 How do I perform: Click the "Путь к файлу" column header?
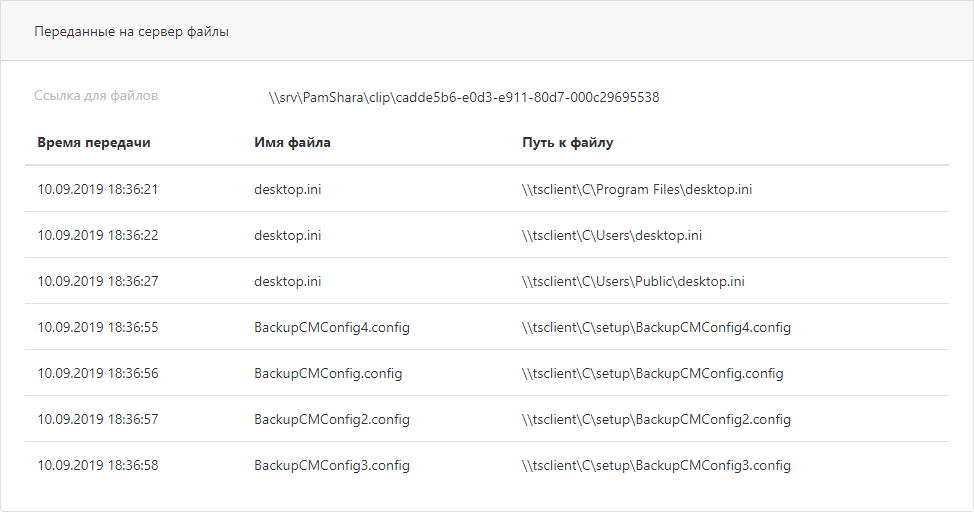click(x=568, y=143)
